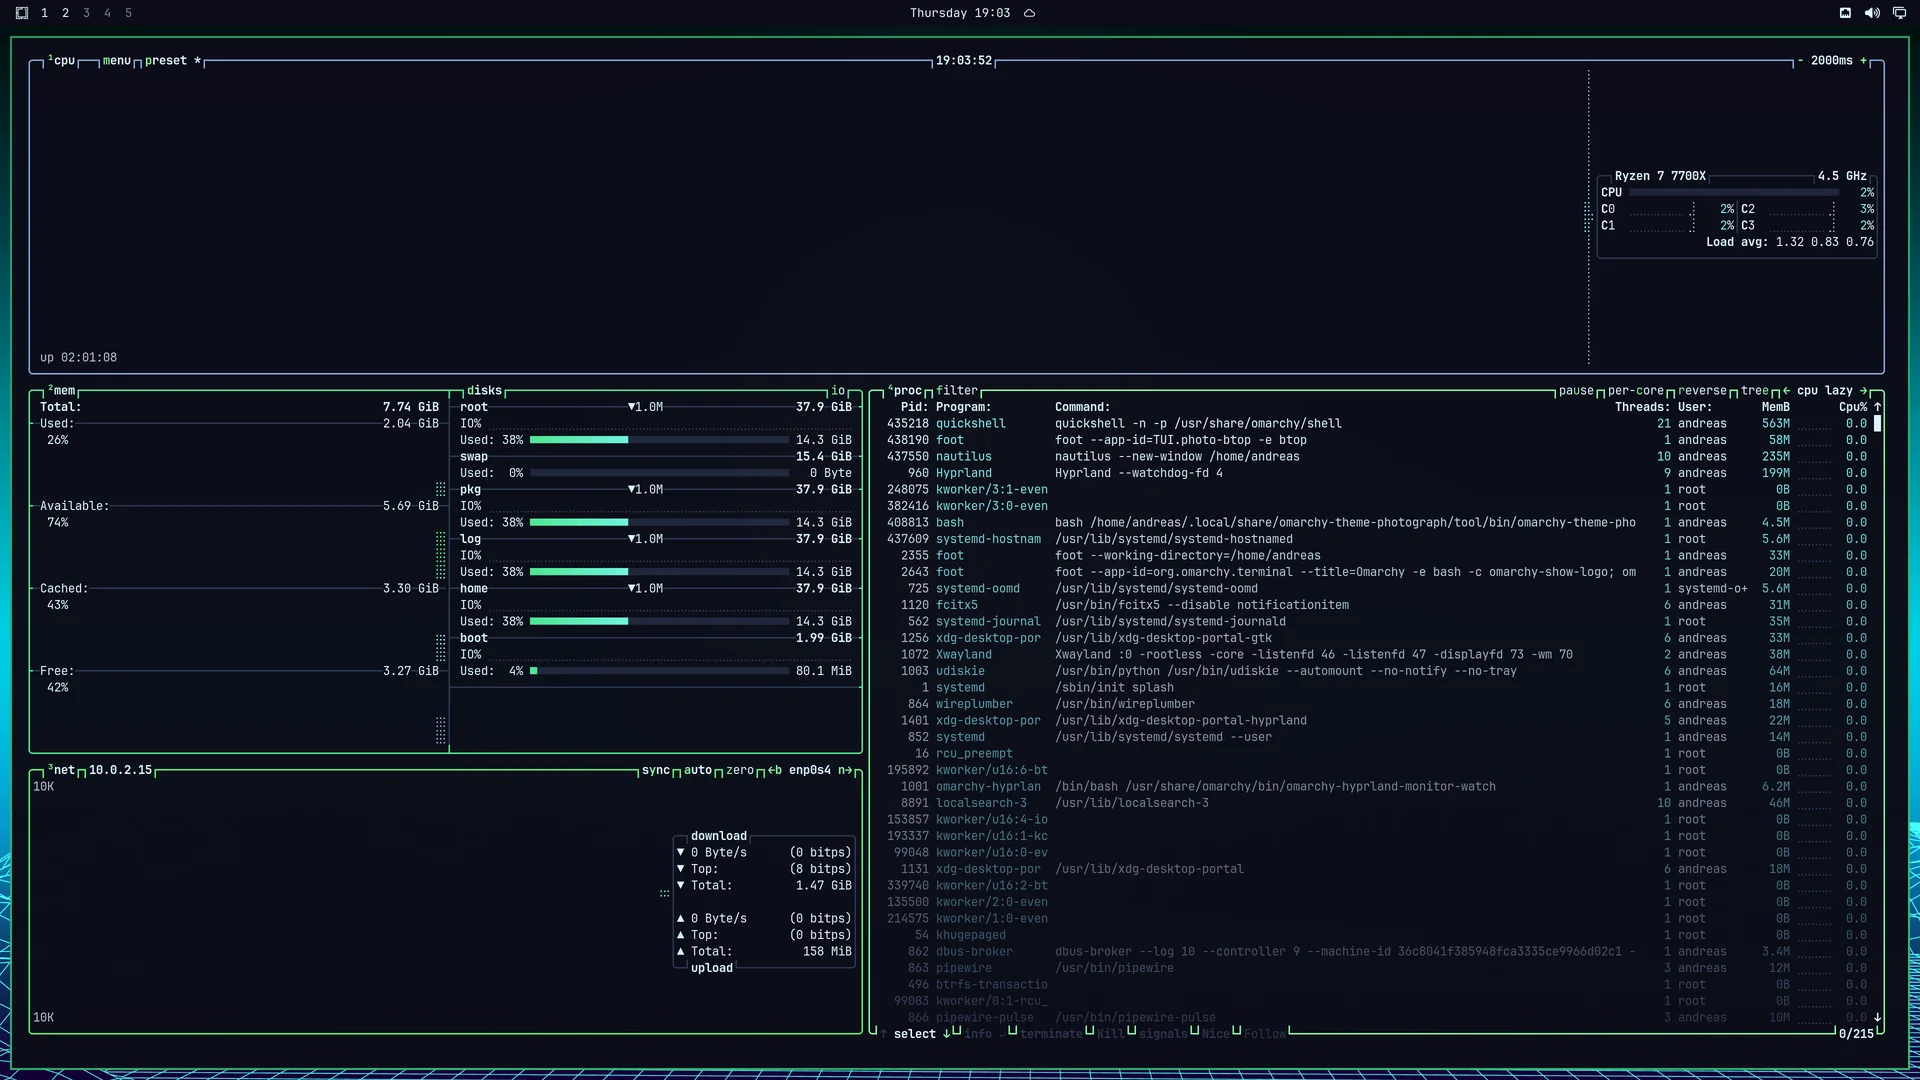
Task: Cycle the preset option in cpu box
Action: pos(166,61)
